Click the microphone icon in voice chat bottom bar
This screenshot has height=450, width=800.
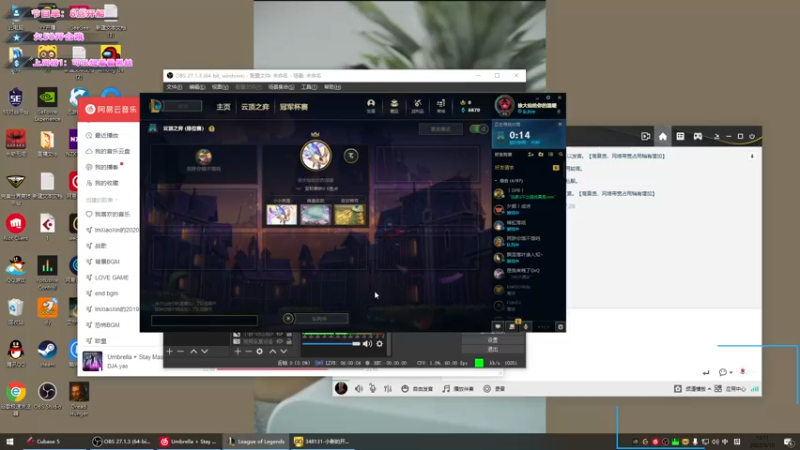373,389
